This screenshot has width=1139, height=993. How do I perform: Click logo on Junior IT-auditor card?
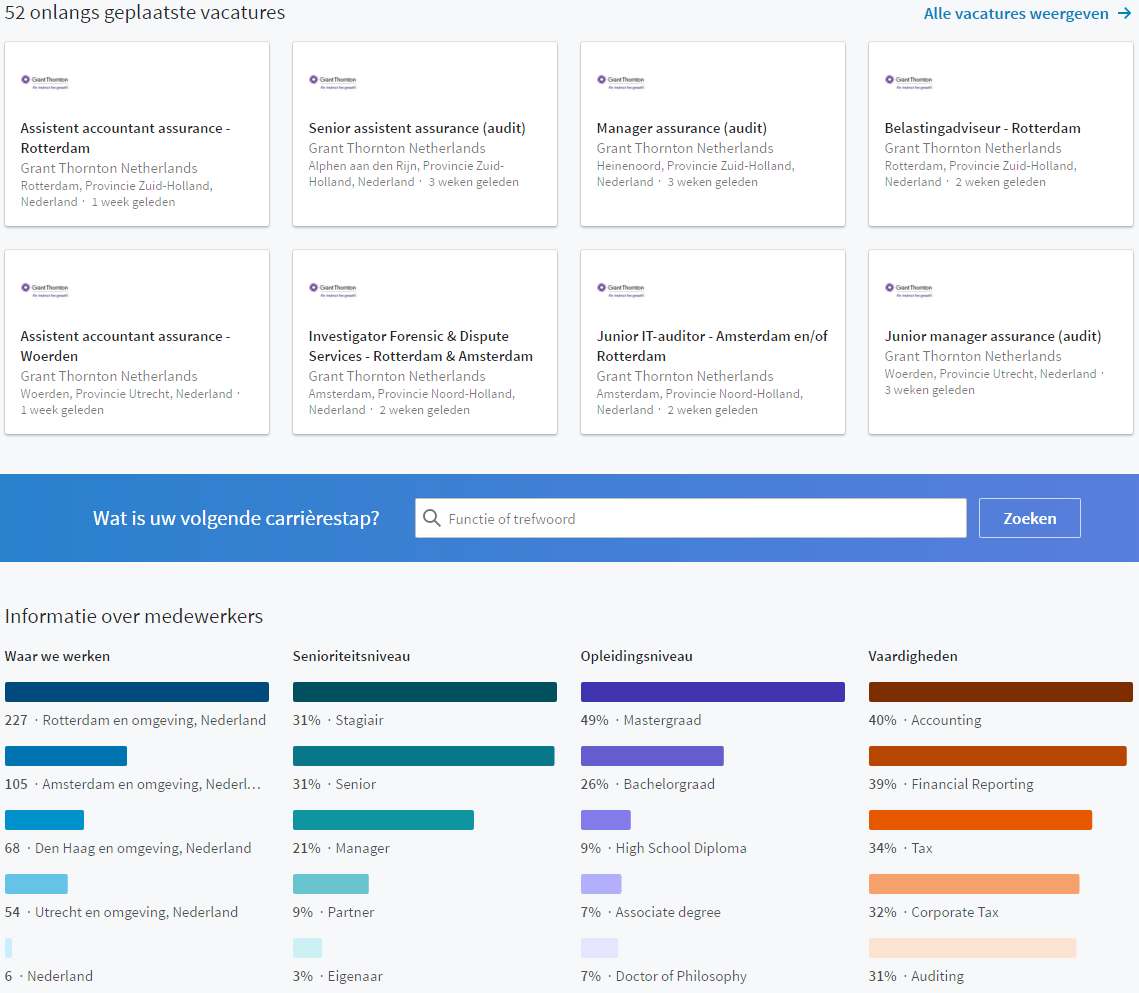[620, 289]
